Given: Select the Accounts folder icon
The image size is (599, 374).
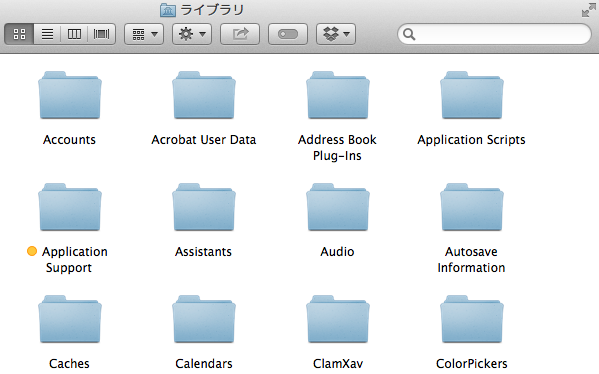Looking at the screenshot, I should (70, 95).
